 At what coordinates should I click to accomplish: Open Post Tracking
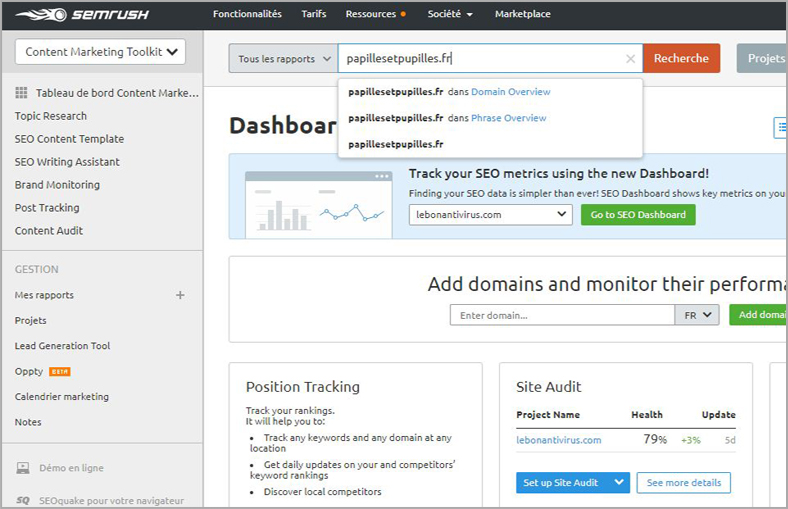(x=47, y=208)
